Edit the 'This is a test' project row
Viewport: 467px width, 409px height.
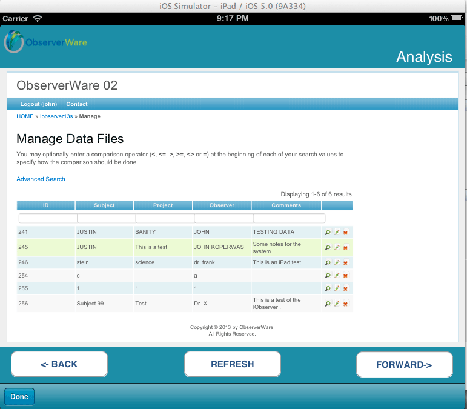[337, 247]
